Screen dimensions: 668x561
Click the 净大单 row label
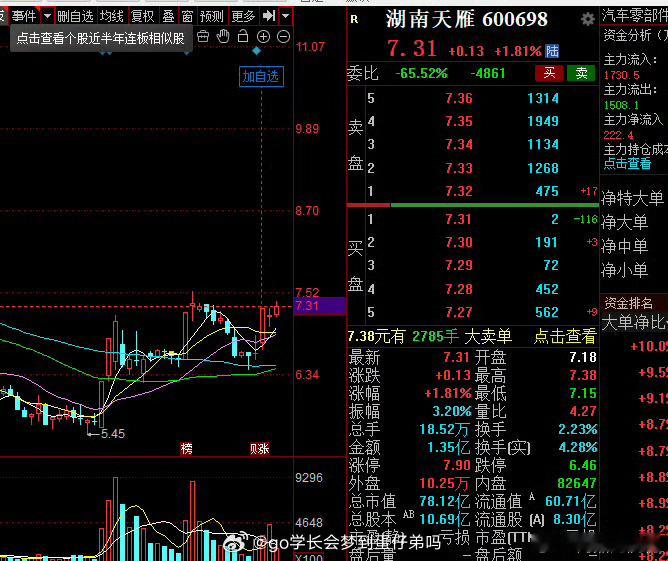pos(625,222)
